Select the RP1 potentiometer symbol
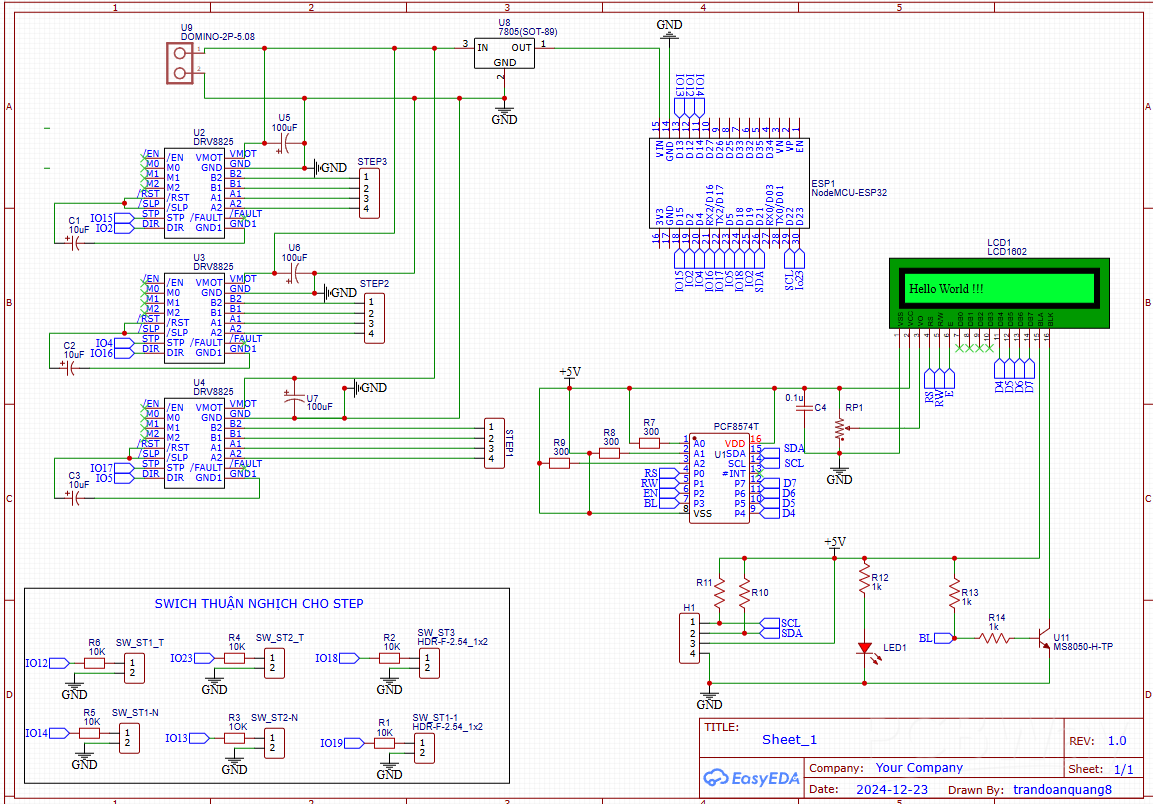 839,428
